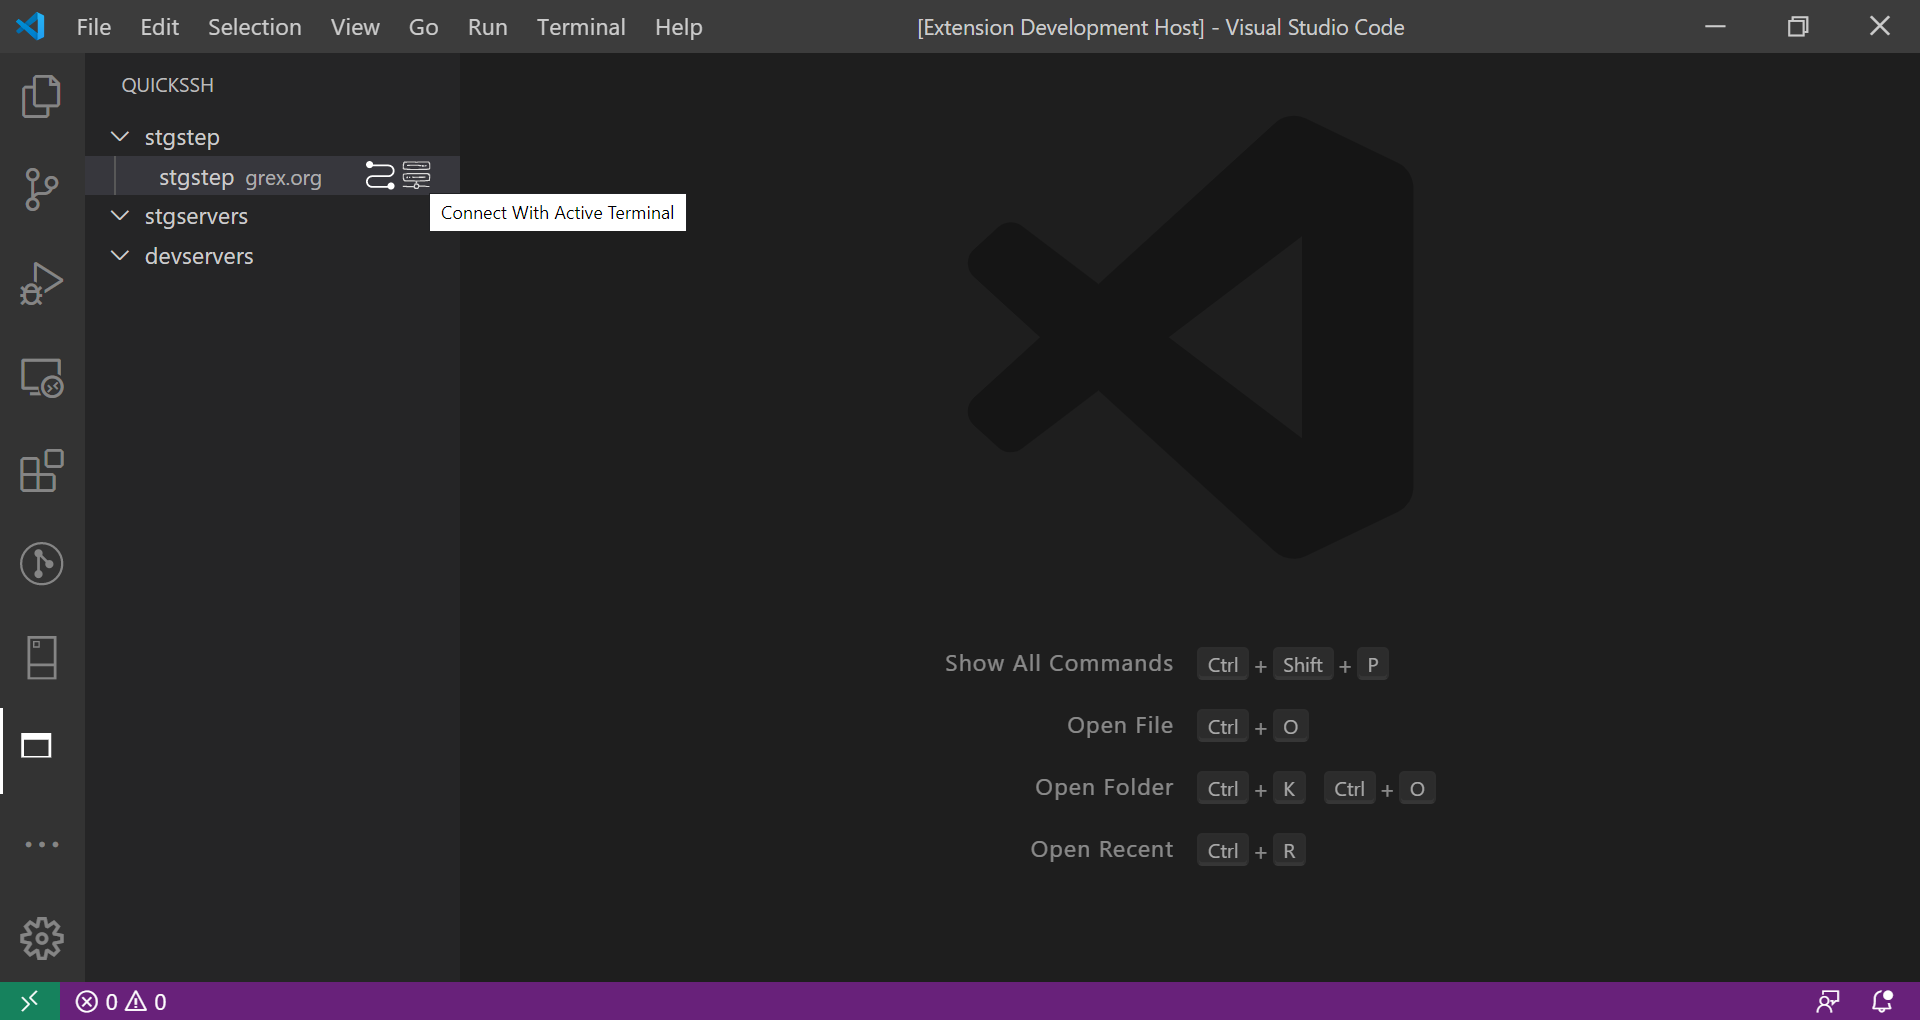1920x1020 pixels.
Task: Select the QuickSSH window activity icon
Action: [x=37, y=746]
